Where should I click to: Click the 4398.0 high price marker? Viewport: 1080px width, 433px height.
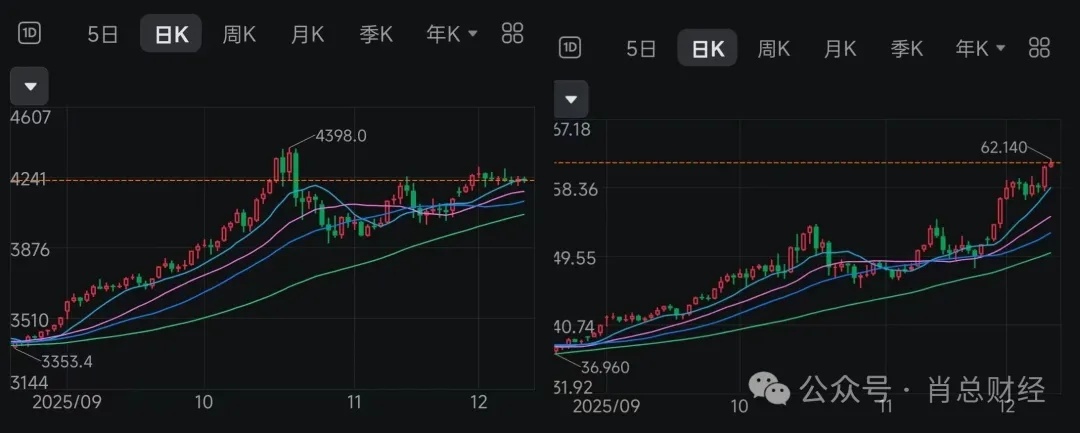coord(341,135)
